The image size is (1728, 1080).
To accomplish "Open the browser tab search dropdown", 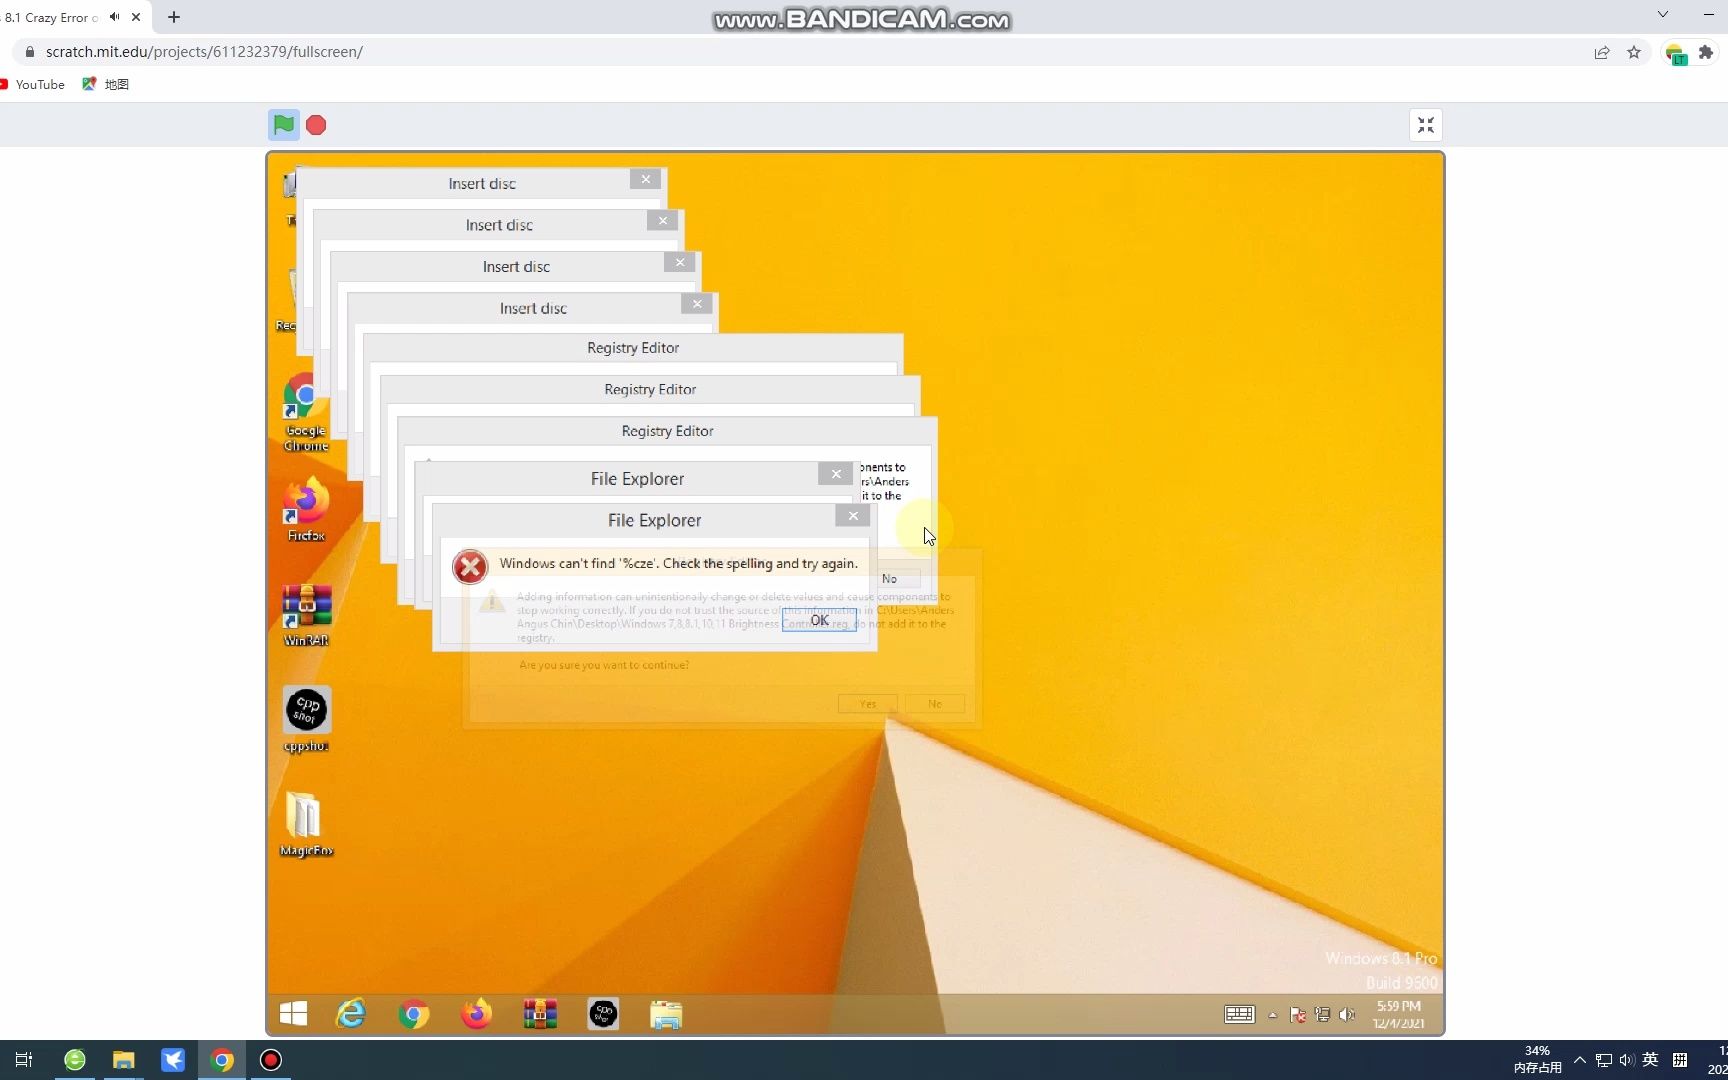I will point(1663,15).
